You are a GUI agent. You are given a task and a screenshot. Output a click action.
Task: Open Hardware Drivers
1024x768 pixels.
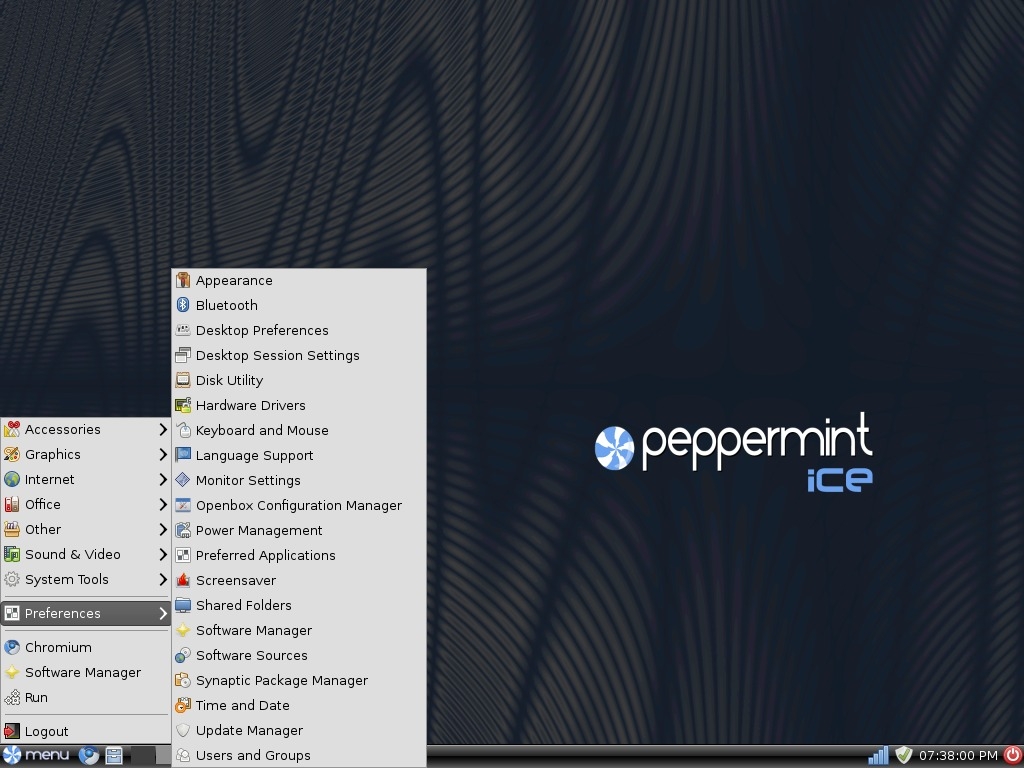click(299, 406)
